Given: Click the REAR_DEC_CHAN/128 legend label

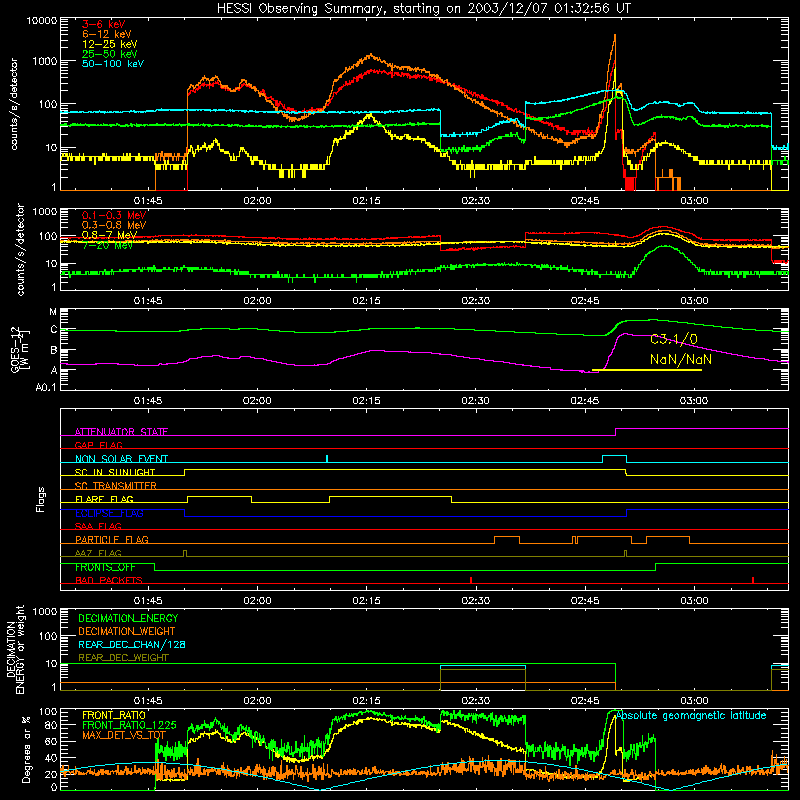Looking at the screenshot, I should [132, 644].
